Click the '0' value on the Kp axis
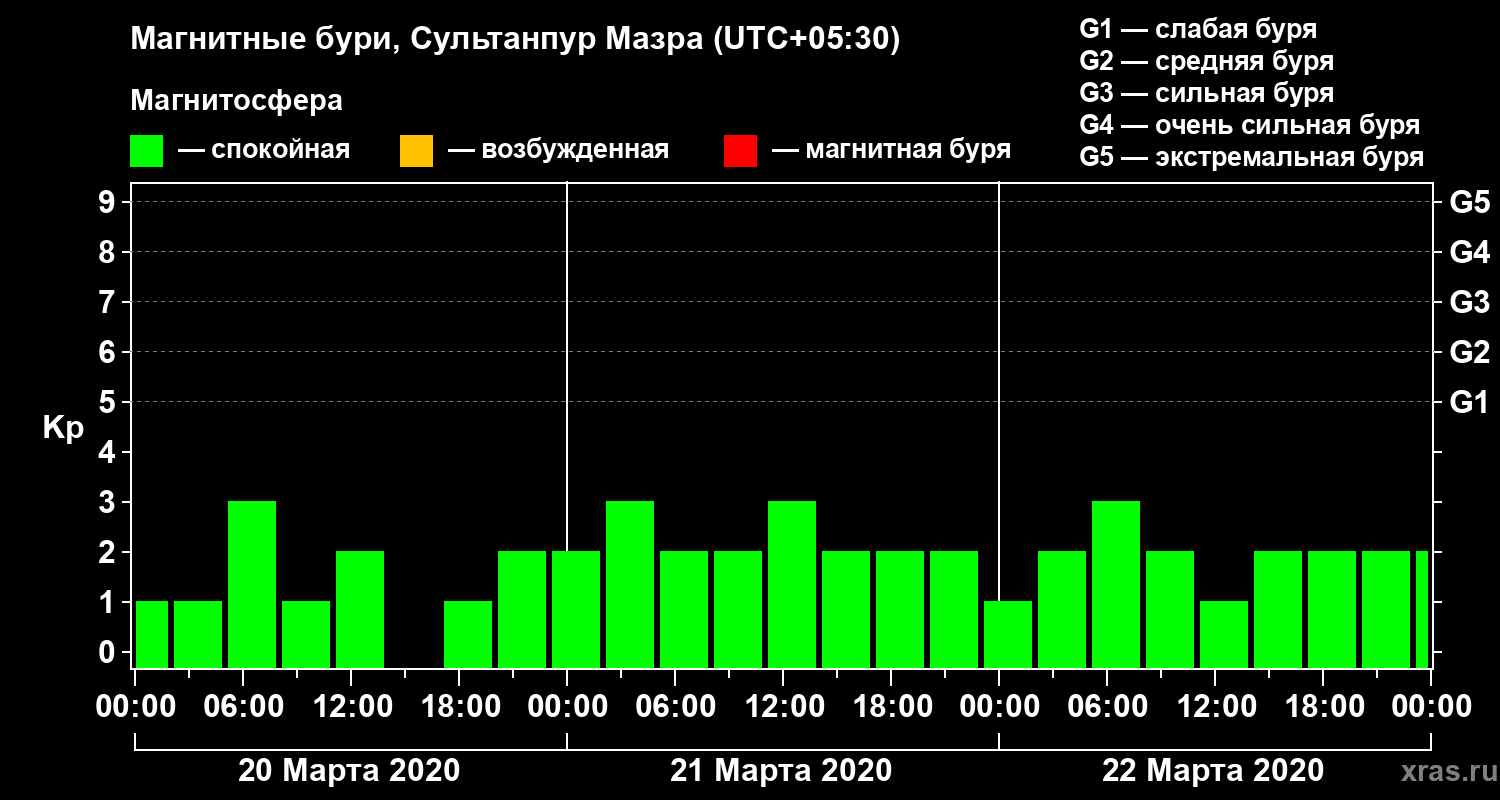 109,652
